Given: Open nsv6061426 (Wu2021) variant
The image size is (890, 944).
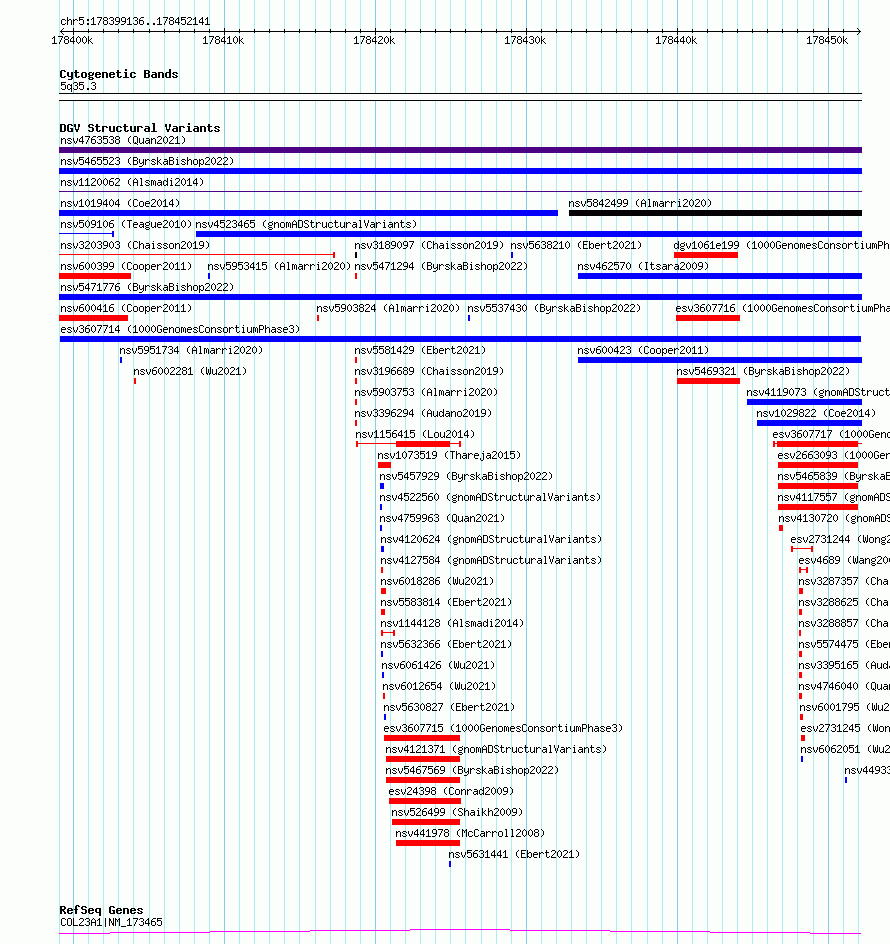Looking at the screenshot, I should 438,665.
